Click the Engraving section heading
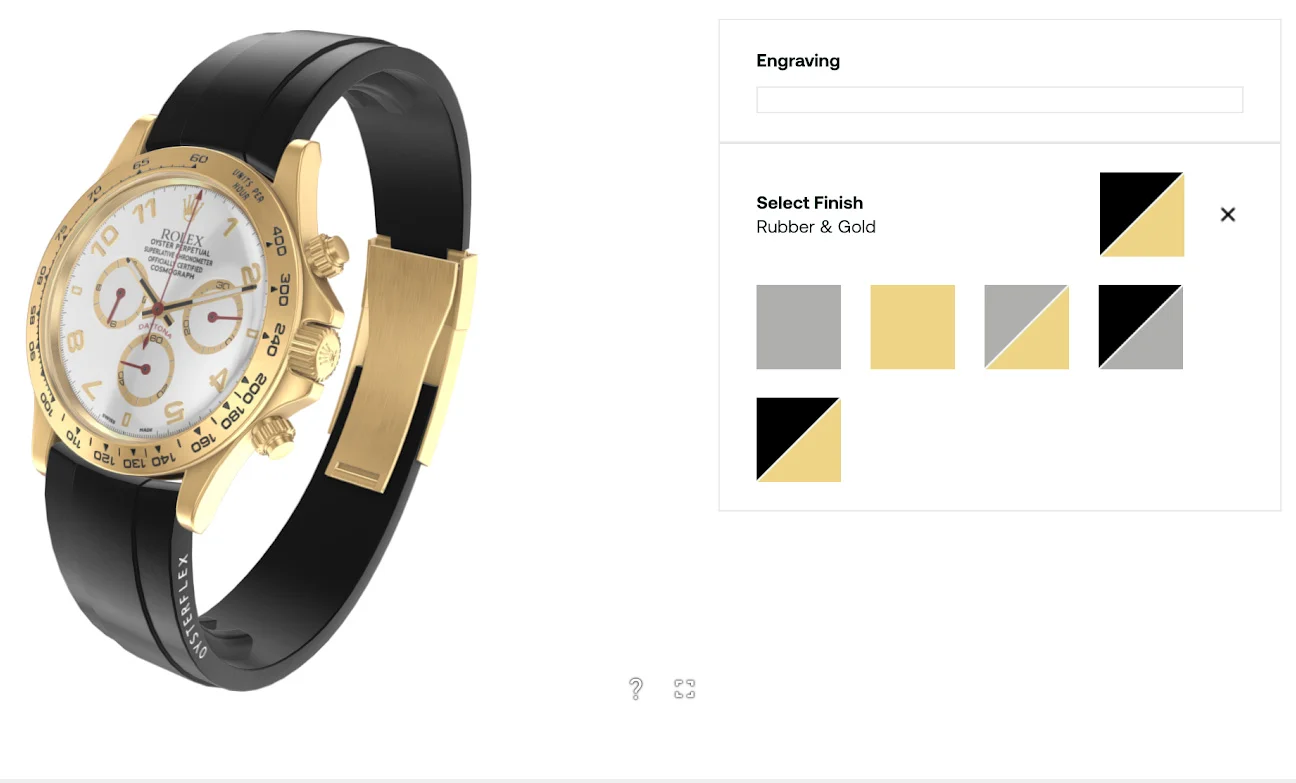Viewport: 1296px width, 783px height. click(x=798, y=61)
